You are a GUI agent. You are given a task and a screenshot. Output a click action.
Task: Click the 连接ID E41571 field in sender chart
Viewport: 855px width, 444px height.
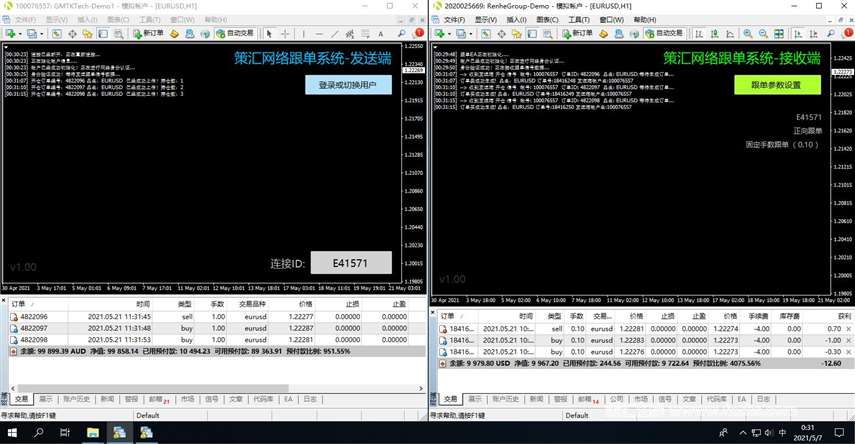click(x=351, y=263)
